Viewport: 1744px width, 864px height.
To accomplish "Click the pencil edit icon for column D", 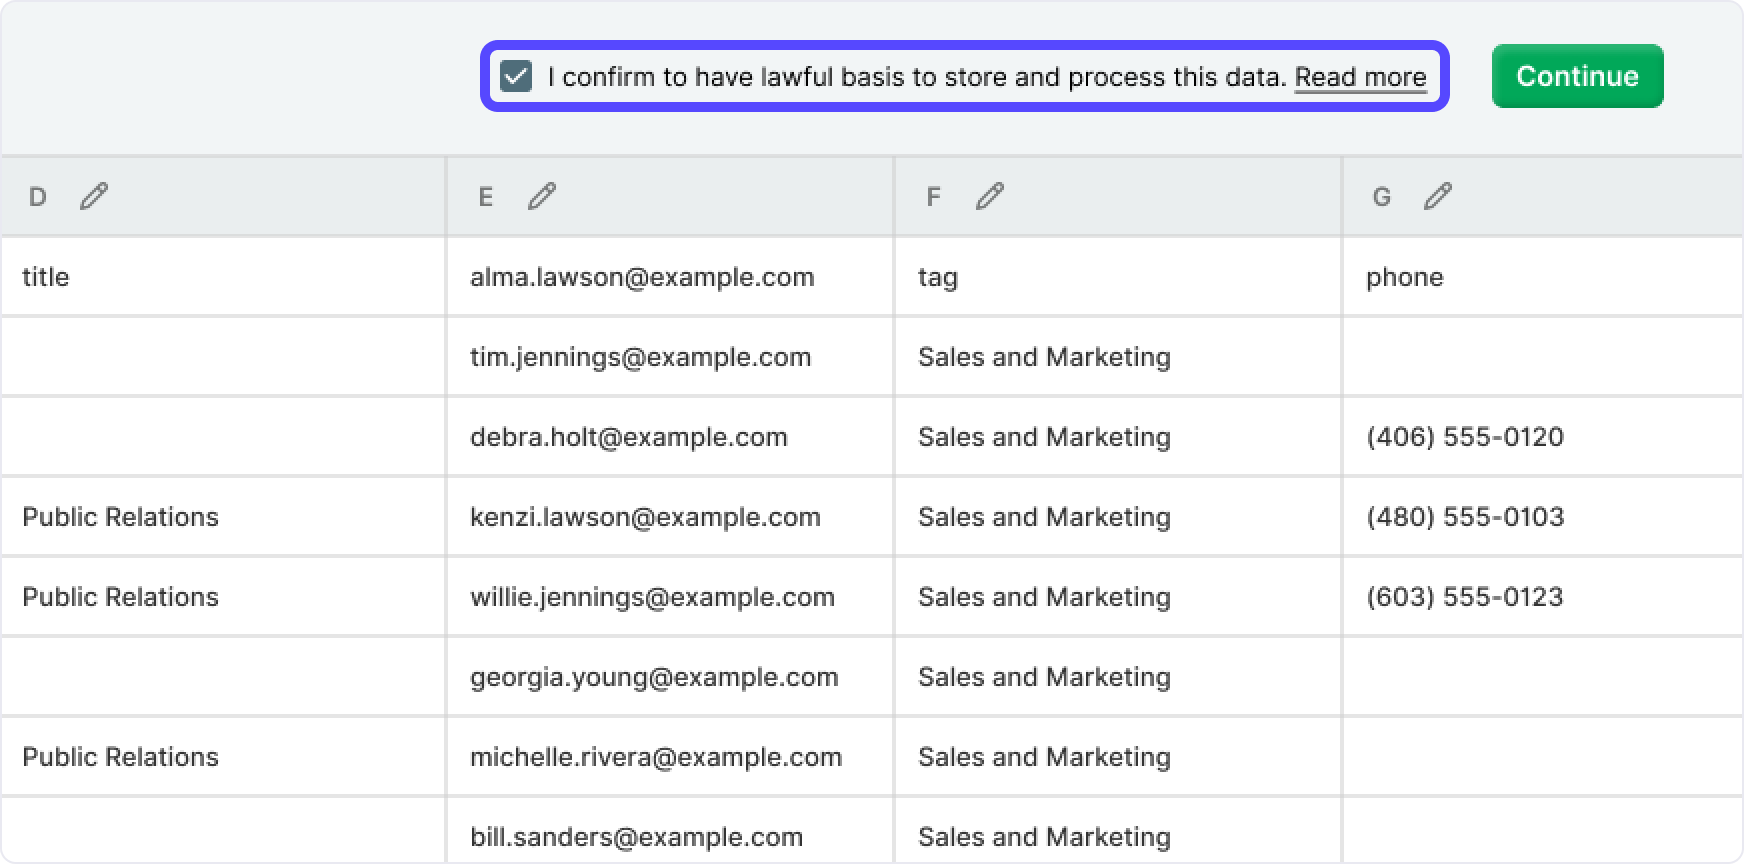I will coord(94,196).
